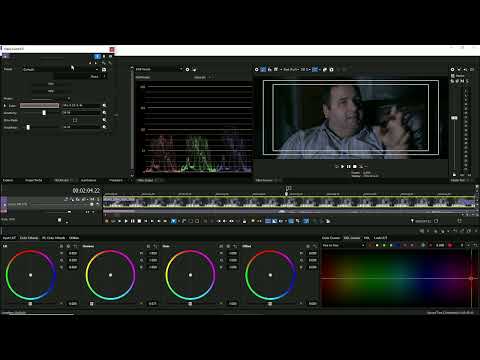Click the Sensitivity value input field

tap(81, 113)
